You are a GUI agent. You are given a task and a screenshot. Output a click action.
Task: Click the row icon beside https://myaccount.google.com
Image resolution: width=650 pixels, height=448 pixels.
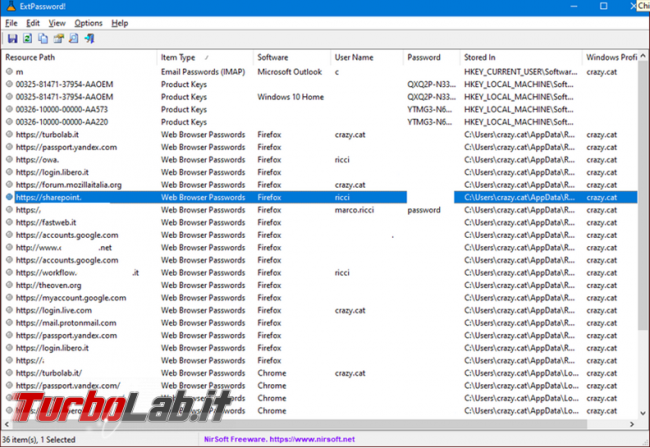coord(9,297)
